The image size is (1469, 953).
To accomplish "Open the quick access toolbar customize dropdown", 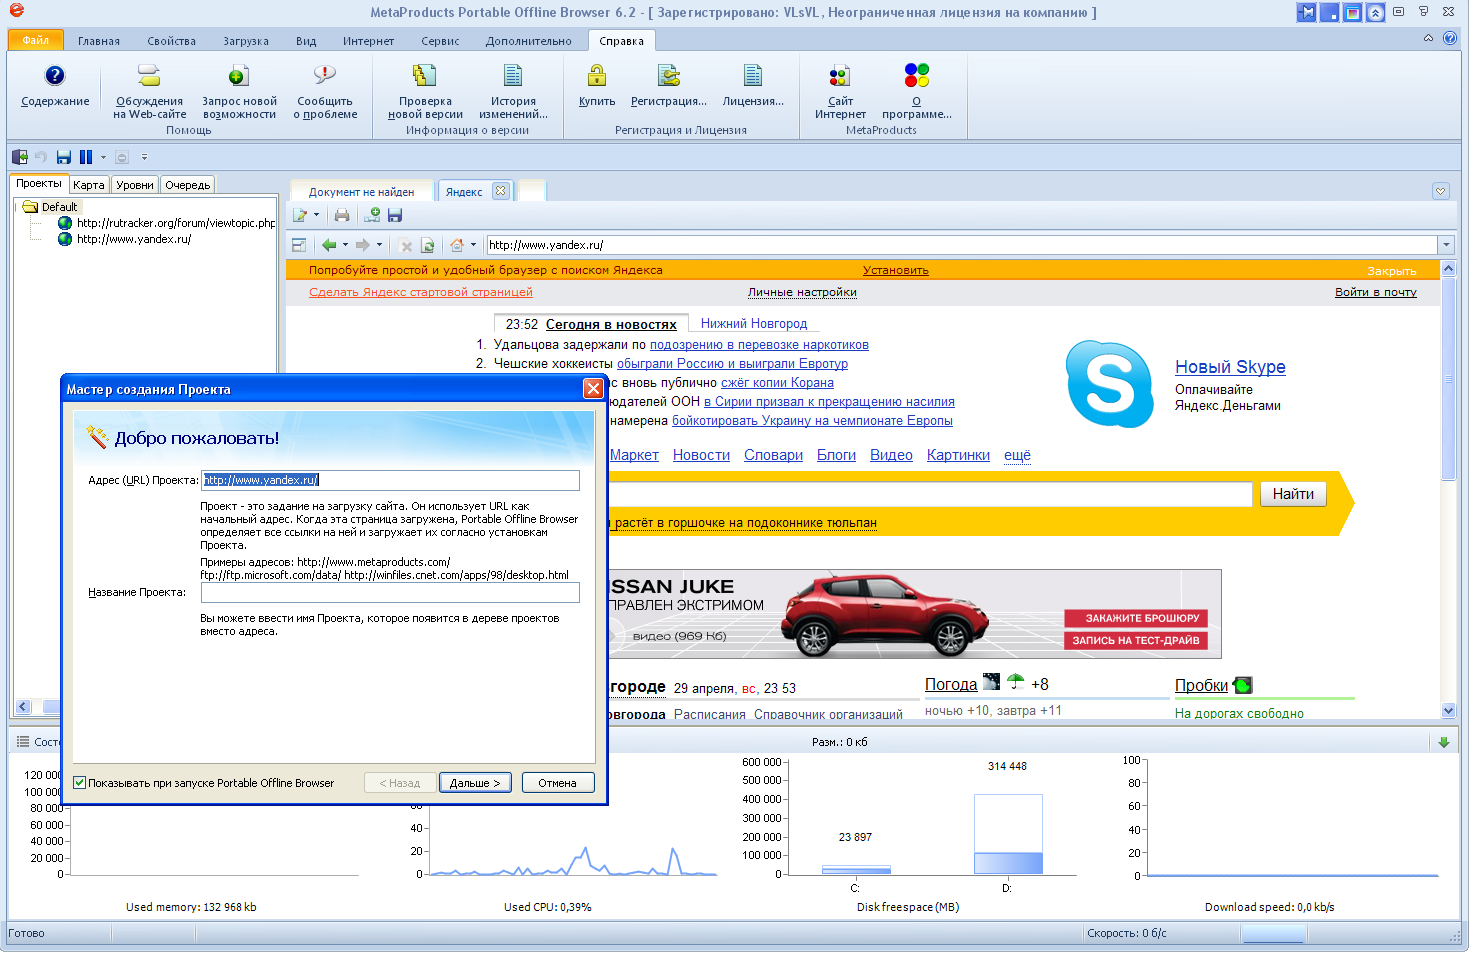I will coord(144,157).
